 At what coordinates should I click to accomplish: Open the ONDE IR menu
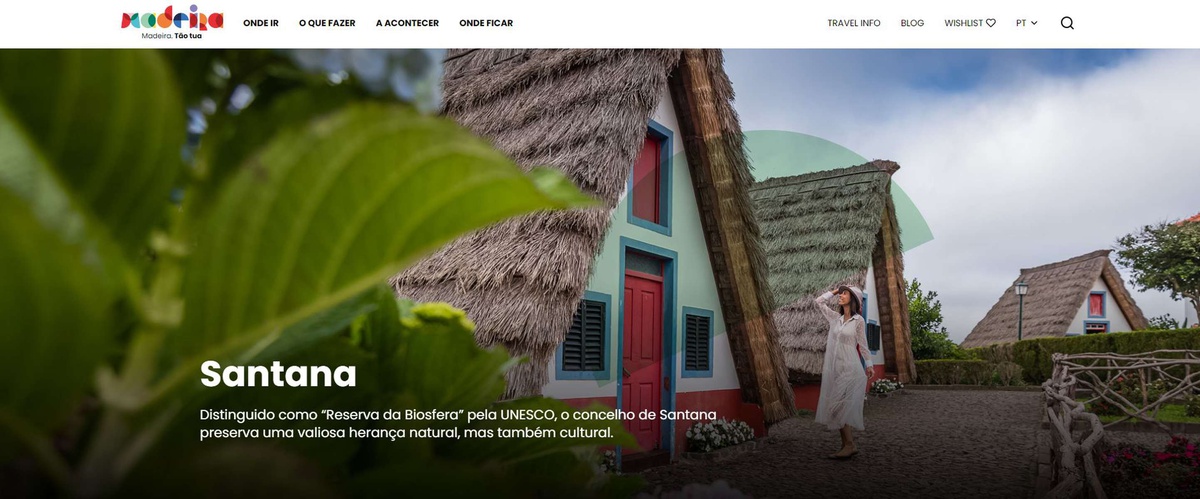point(261,23)
